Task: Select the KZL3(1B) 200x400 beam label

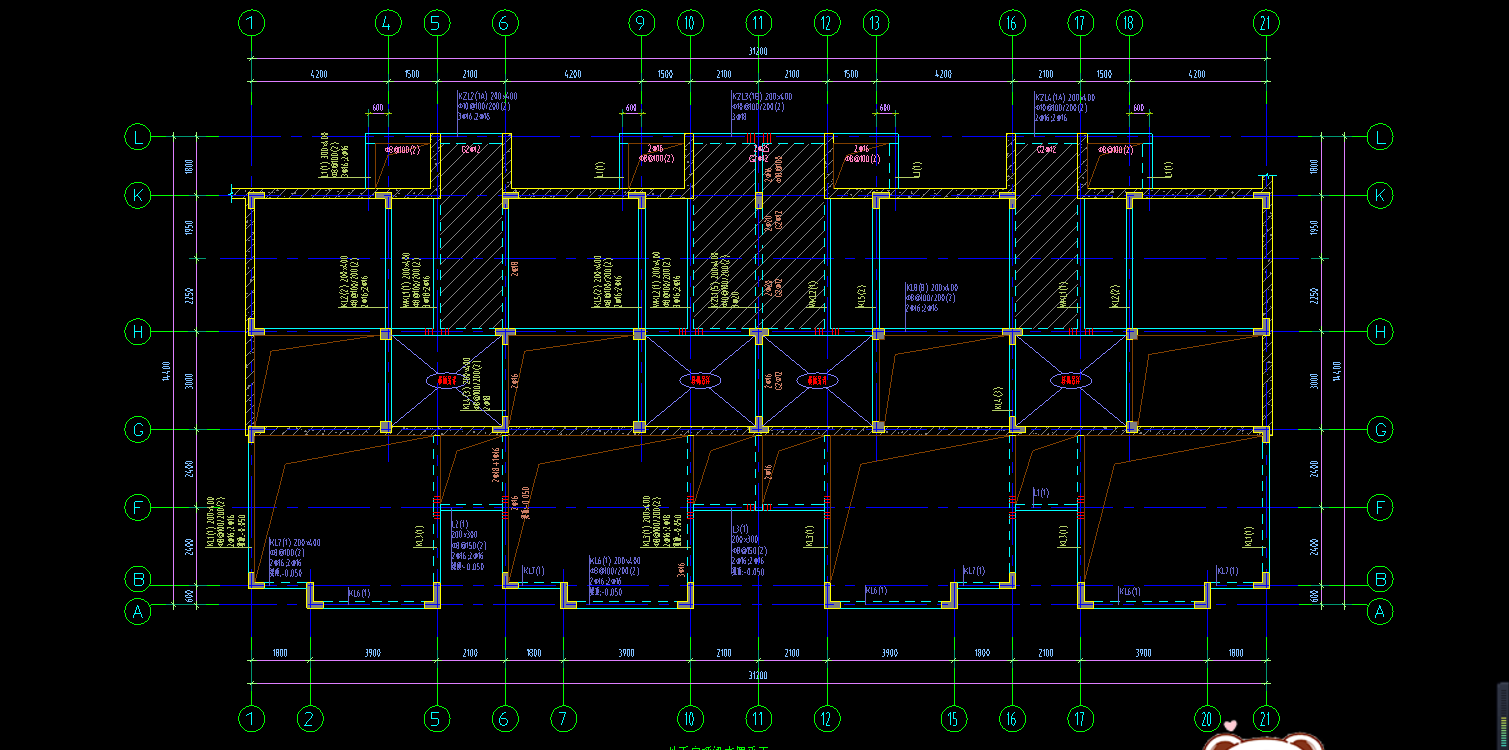Action: click(762, 97)
